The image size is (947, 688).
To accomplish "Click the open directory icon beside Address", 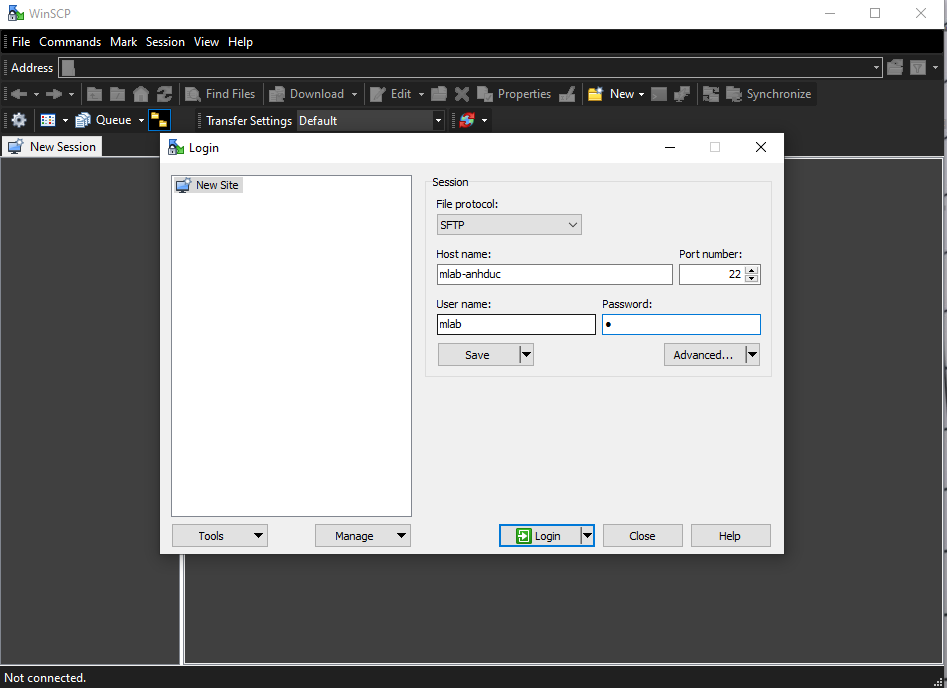I will (x=895, y=68).
